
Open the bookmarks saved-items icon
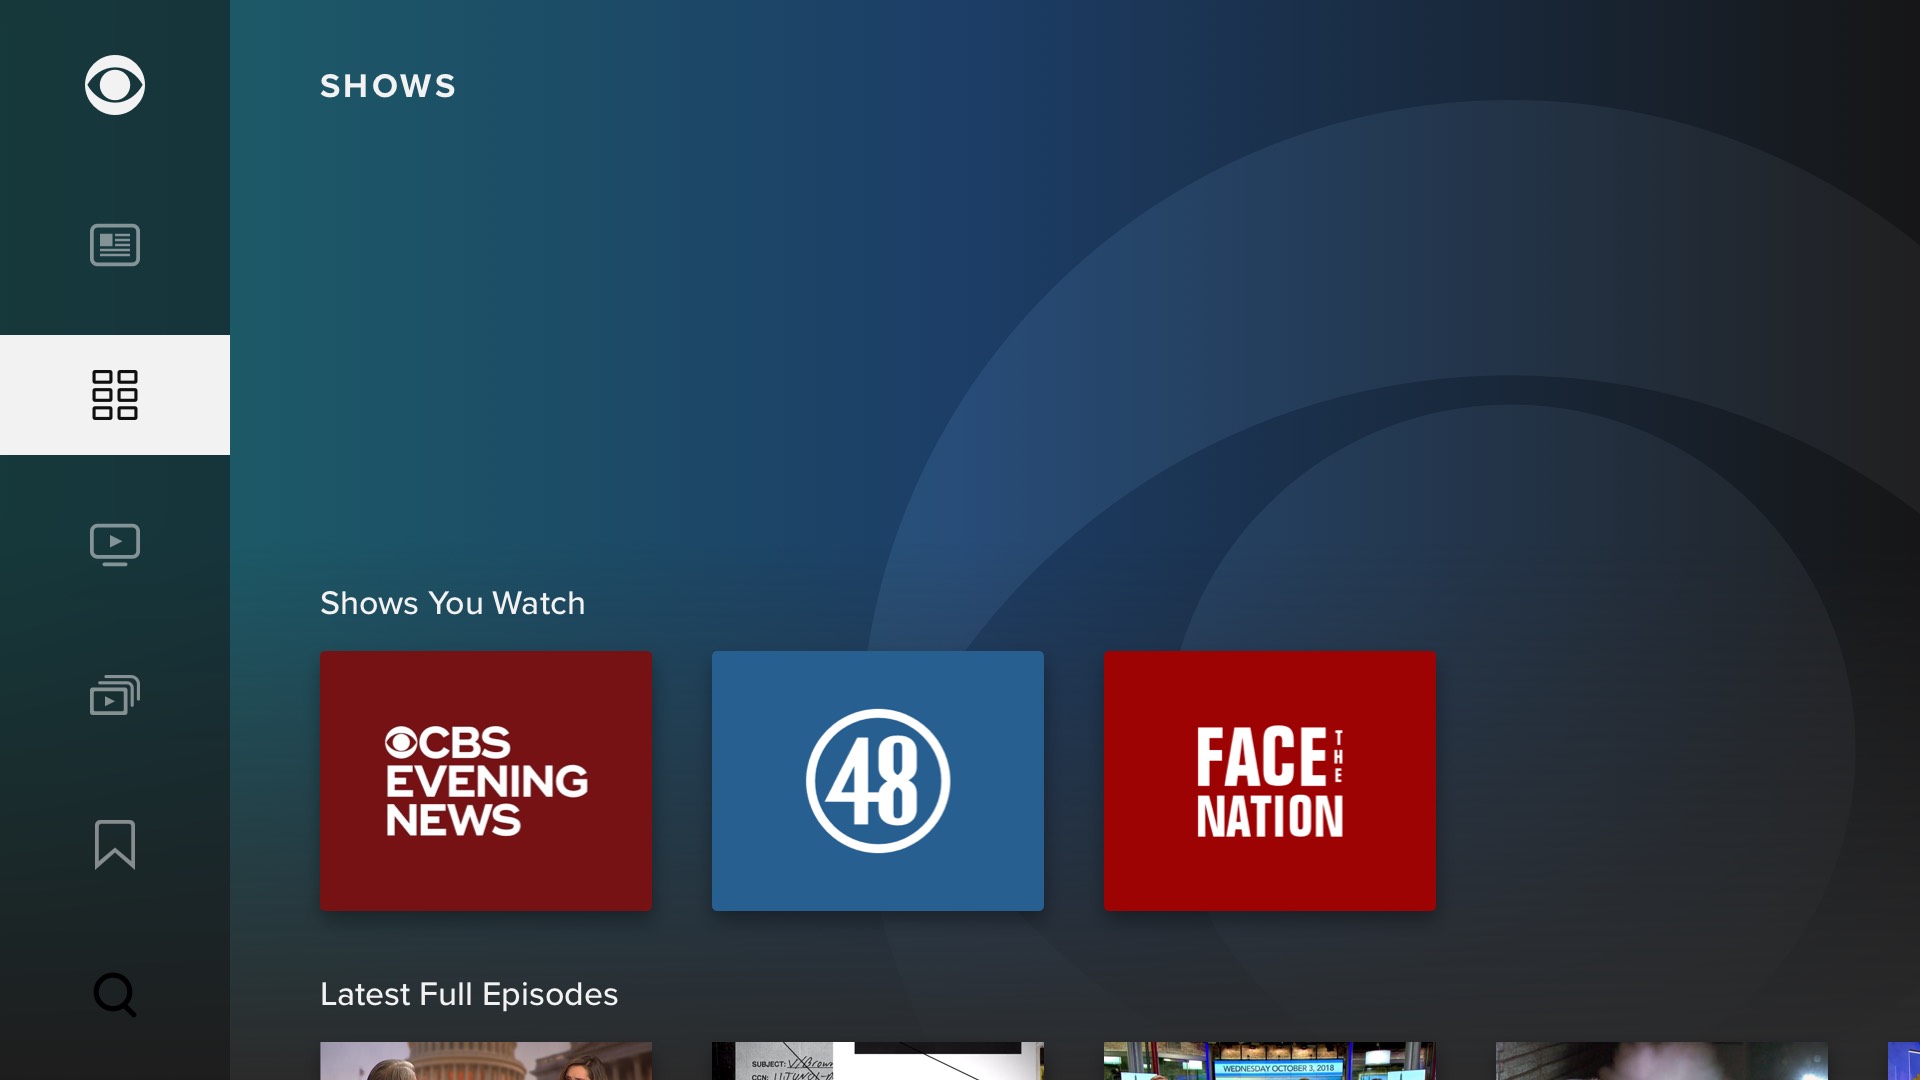click(115, 845)
